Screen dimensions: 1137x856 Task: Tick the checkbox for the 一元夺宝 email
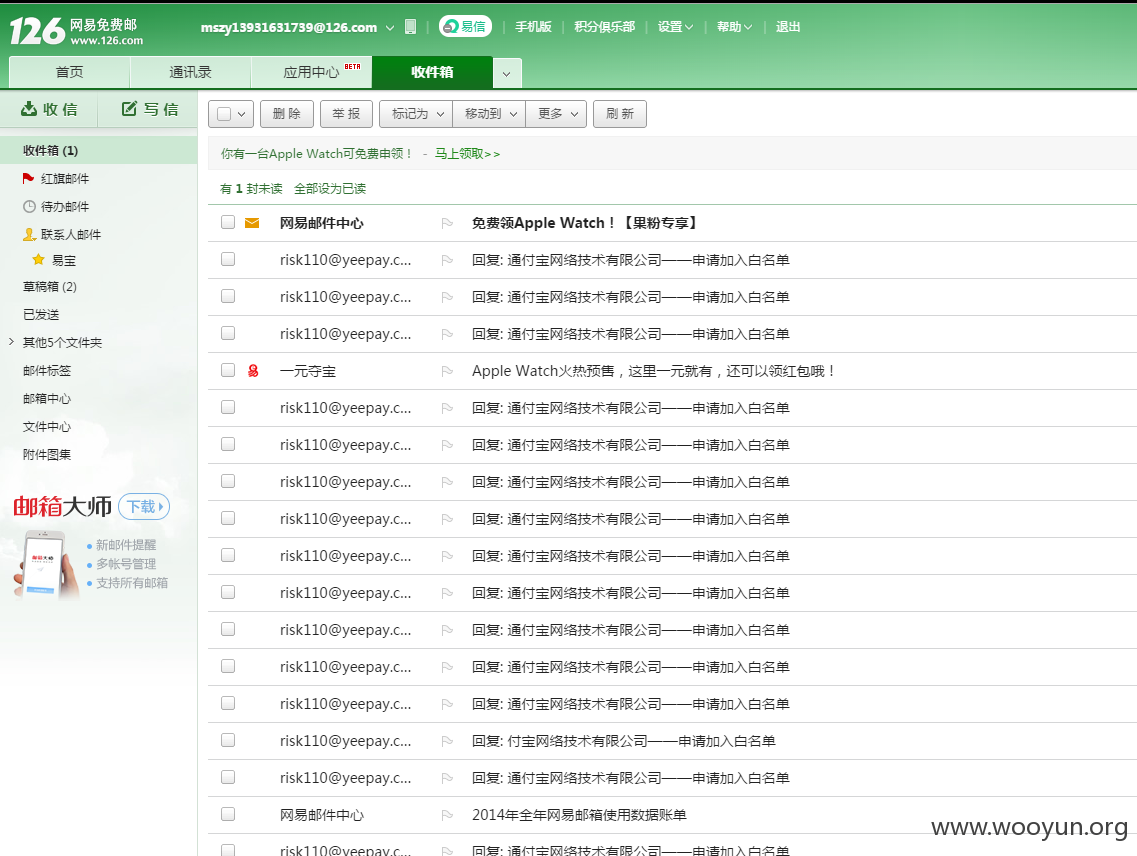click(x=228, y=370)
